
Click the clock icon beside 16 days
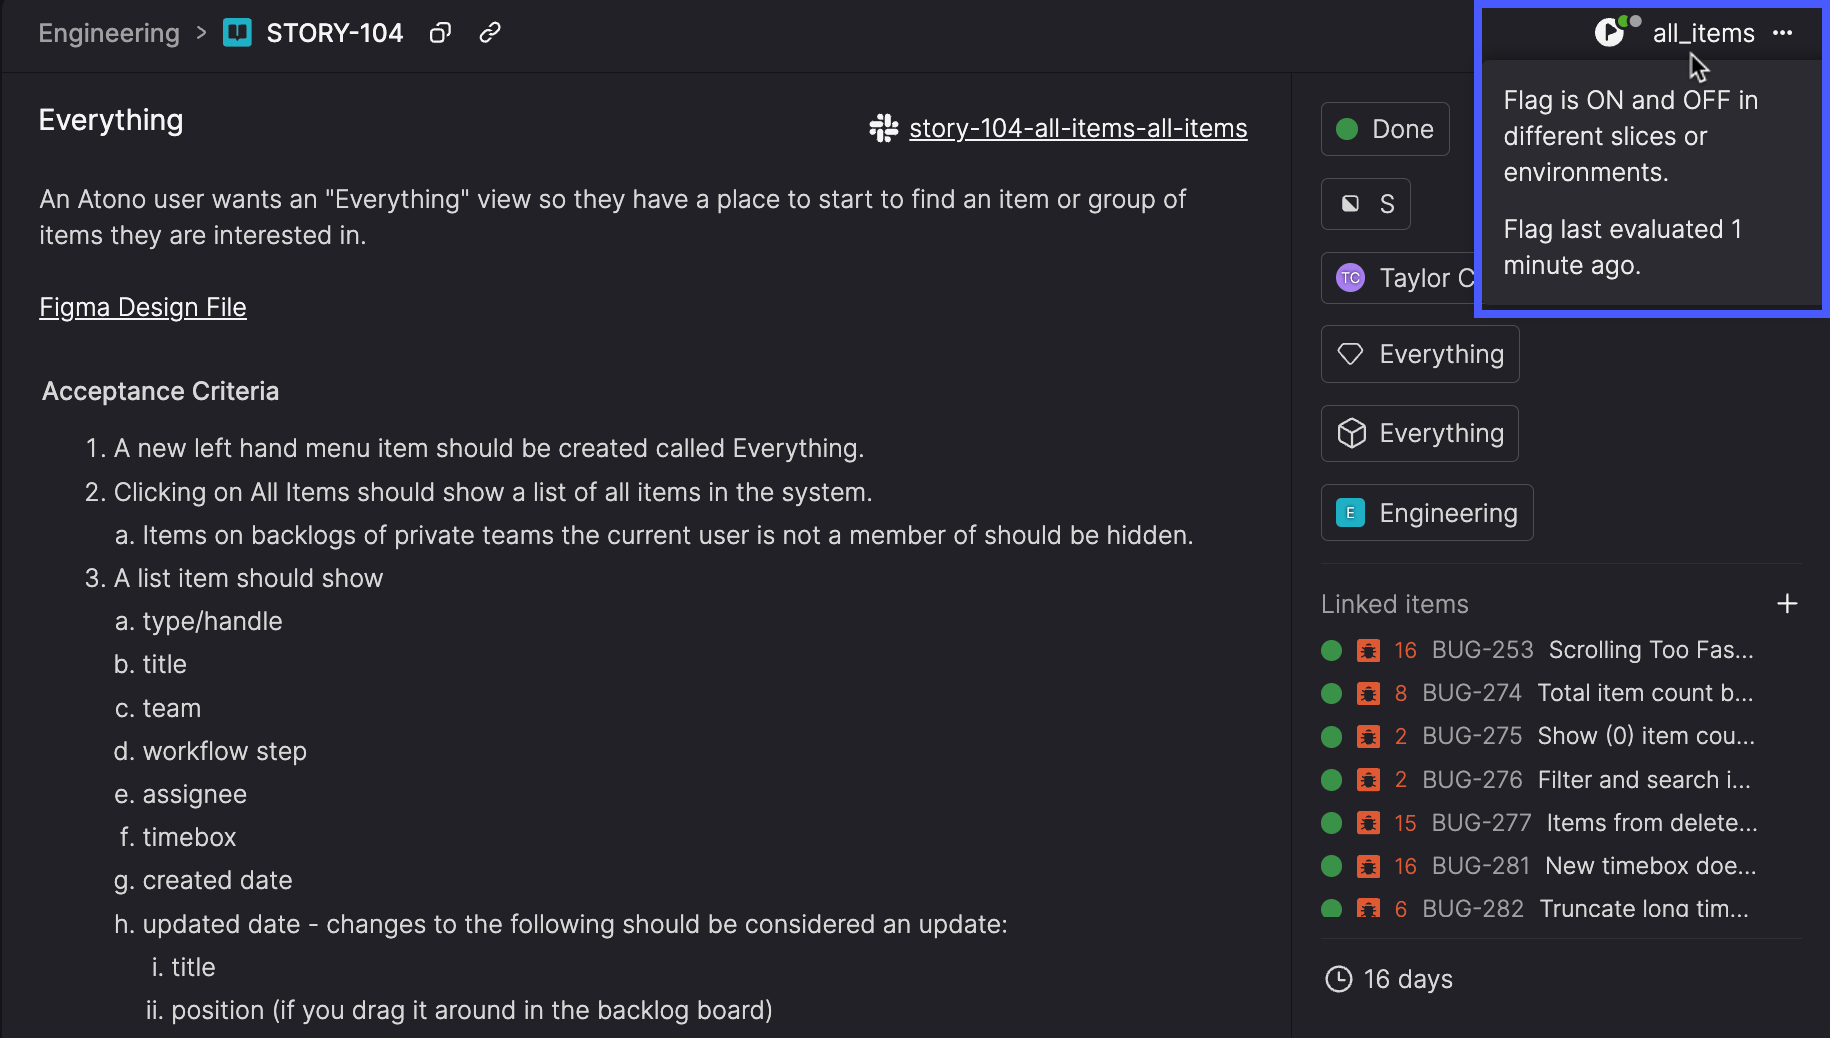coord(1338,979)
